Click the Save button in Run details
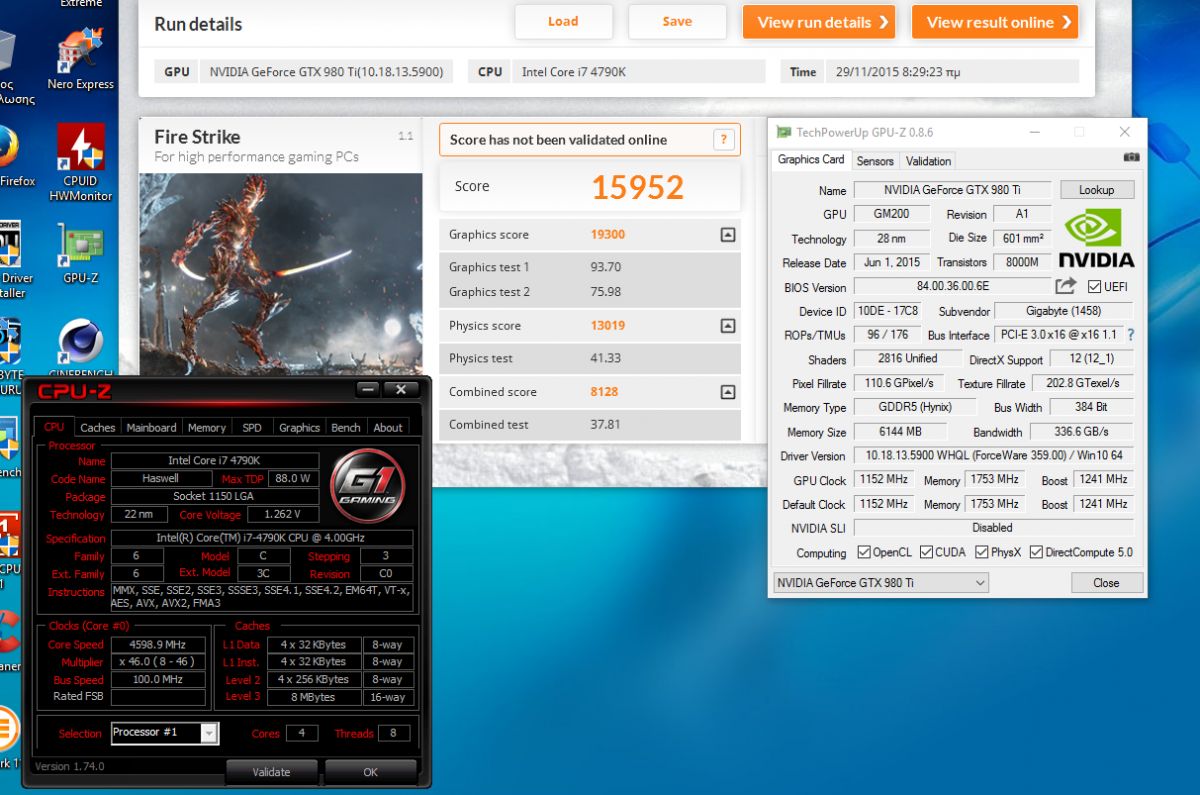The width and height of the screenshot is (1200, 795). (677, 22)
